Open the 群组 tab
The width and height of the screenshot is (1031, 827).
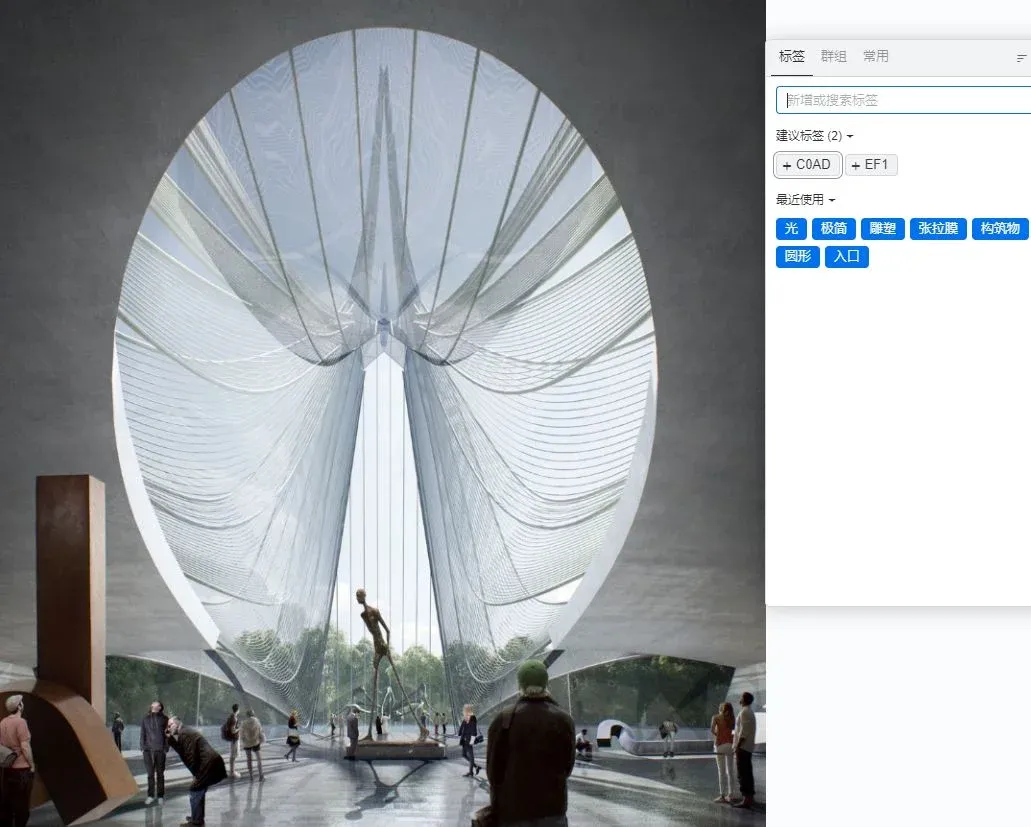click(834, 57)
